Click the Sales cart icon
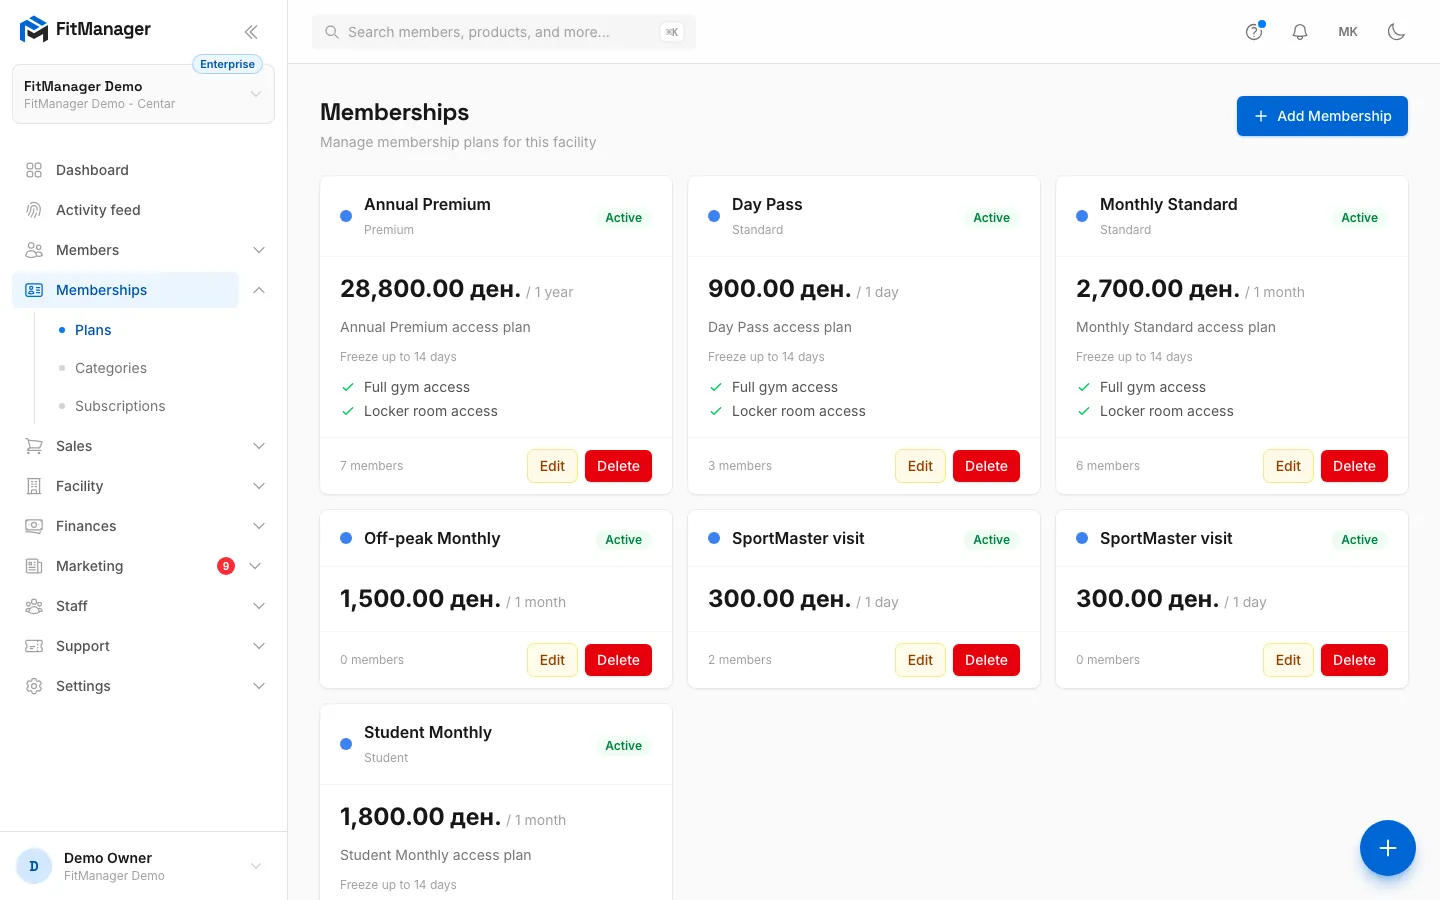This screenshot has width=1440, height=900. (x=34, y=446)
